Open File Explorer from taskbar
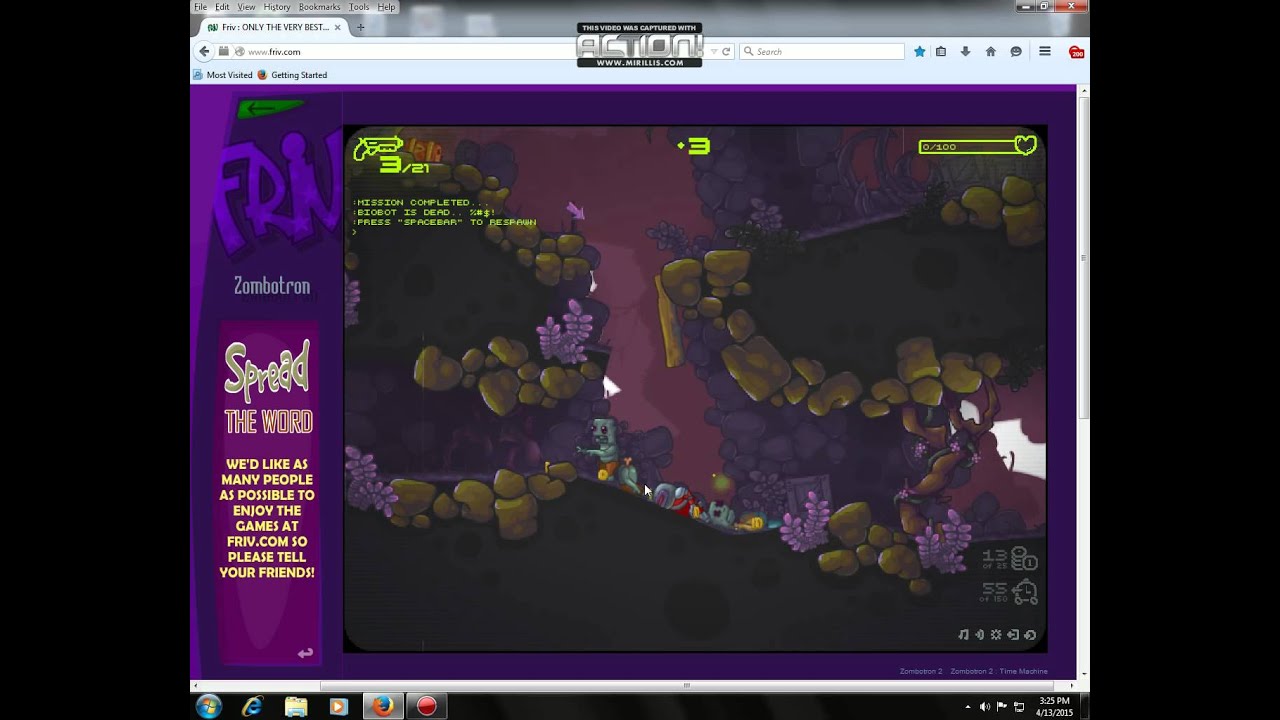 [x=296, y=706]
